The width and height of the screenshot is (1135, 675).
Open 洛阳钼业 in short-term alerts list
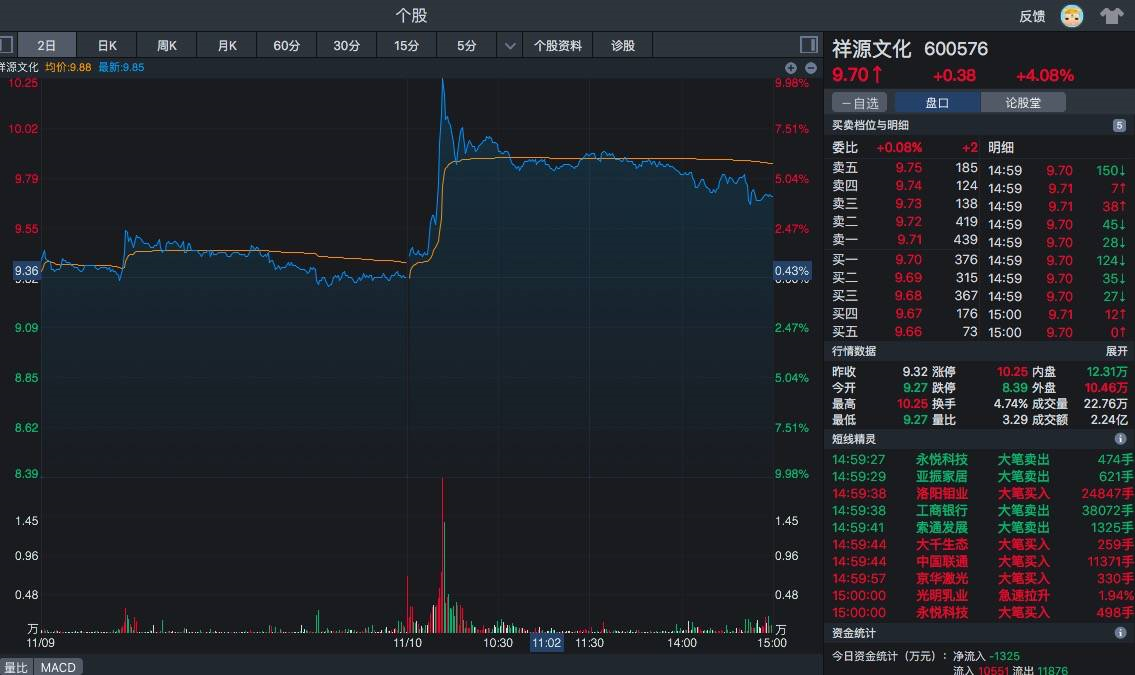pyautogui.click(x=941, y=493)
